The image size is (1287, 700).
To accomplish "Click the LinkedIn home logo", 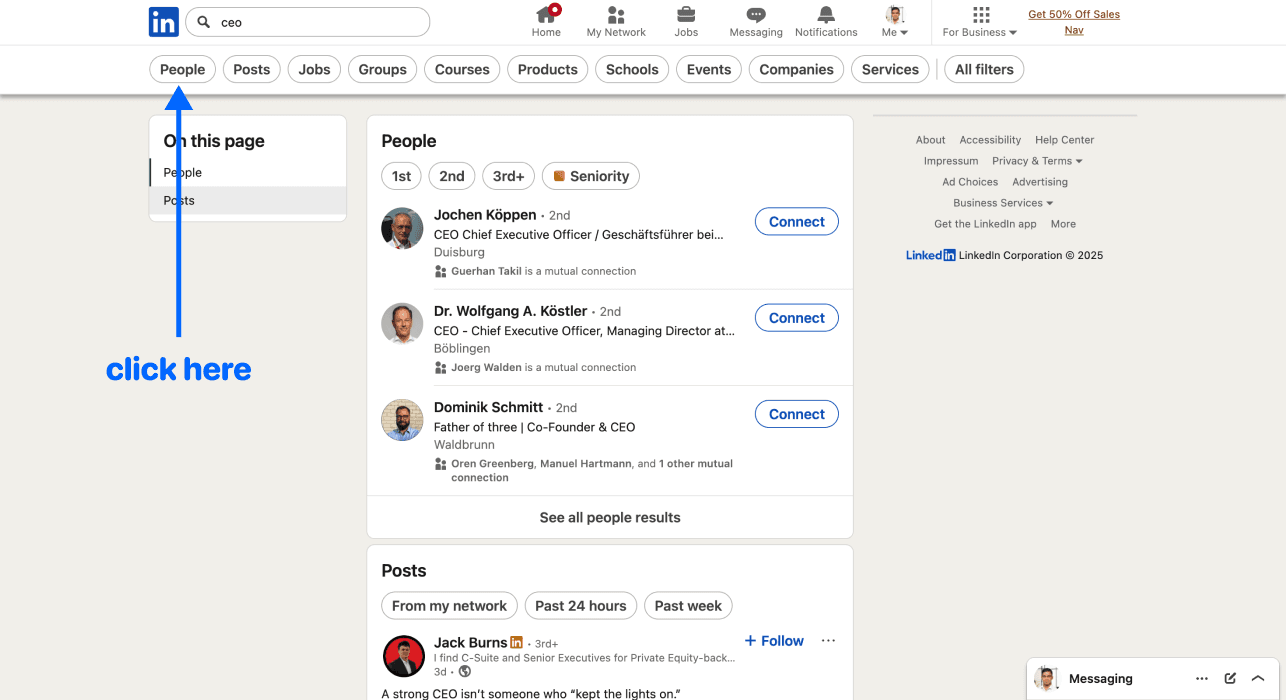I will pyautogui.click(x=163, y=21).
